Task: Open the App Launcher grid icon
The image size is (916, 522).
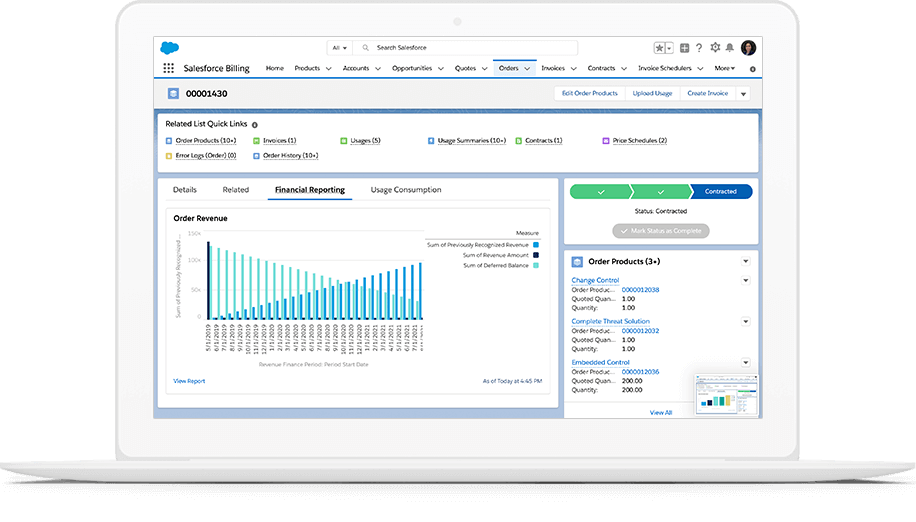Action: pos(168,68)
